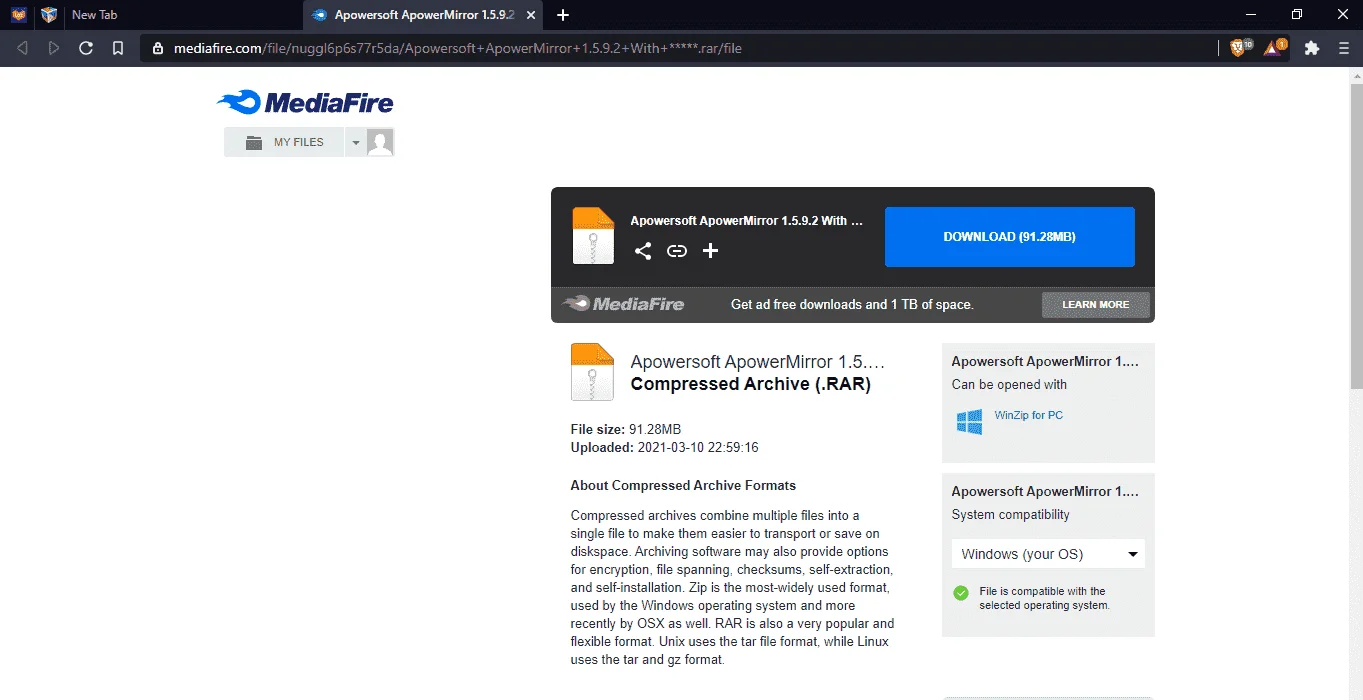Click the 'Can be opened with' label

tap(1009, 385)
